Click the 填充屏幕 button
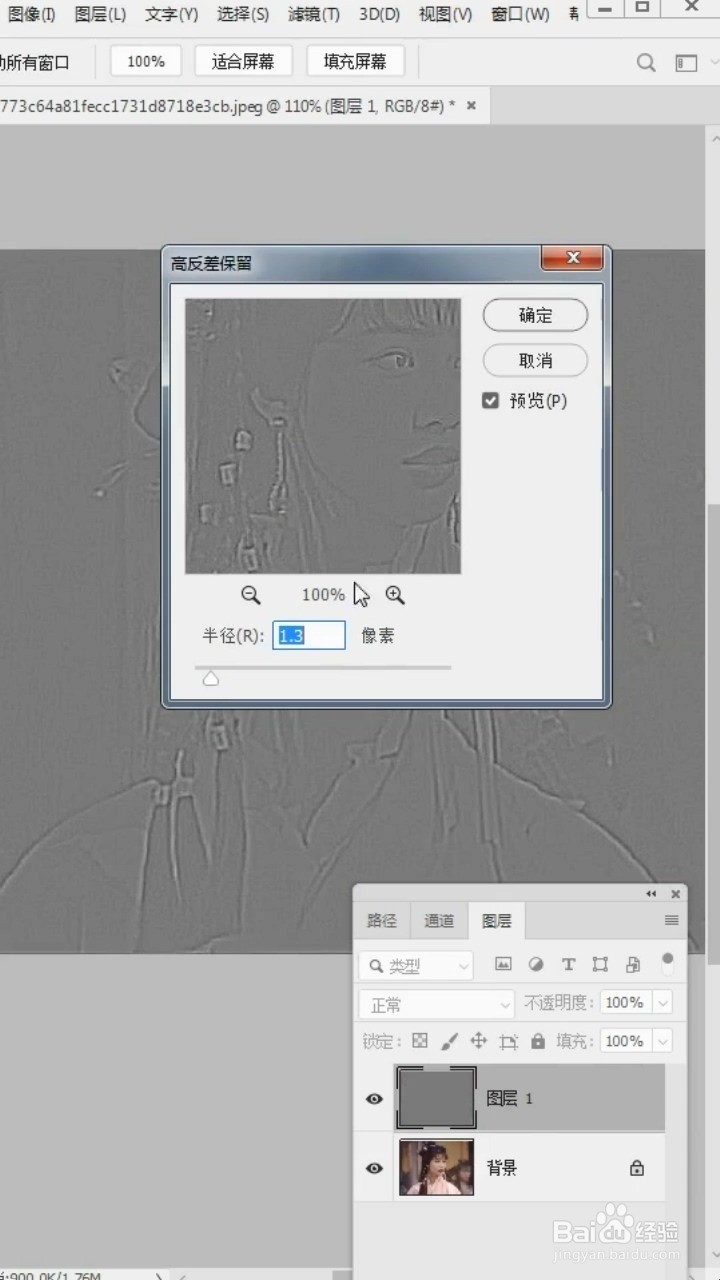Screen dimensions: 720x1280 (x=355, y=61)
